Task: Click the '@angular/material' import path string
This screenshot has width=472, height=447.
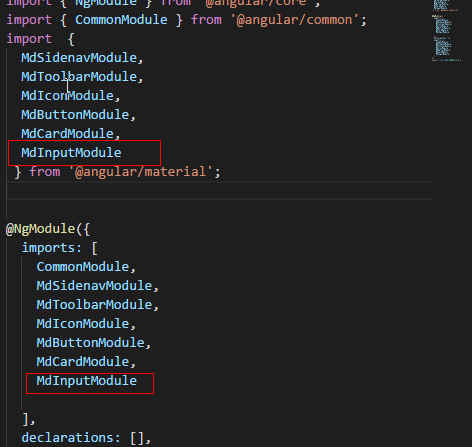Action: (x=141, y=172)
